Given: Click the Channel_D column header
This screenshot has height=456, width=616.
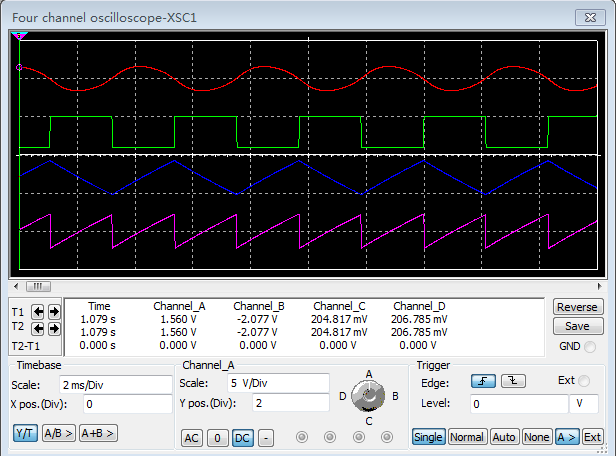Looking at the screenshot, I should click(419, 306).
